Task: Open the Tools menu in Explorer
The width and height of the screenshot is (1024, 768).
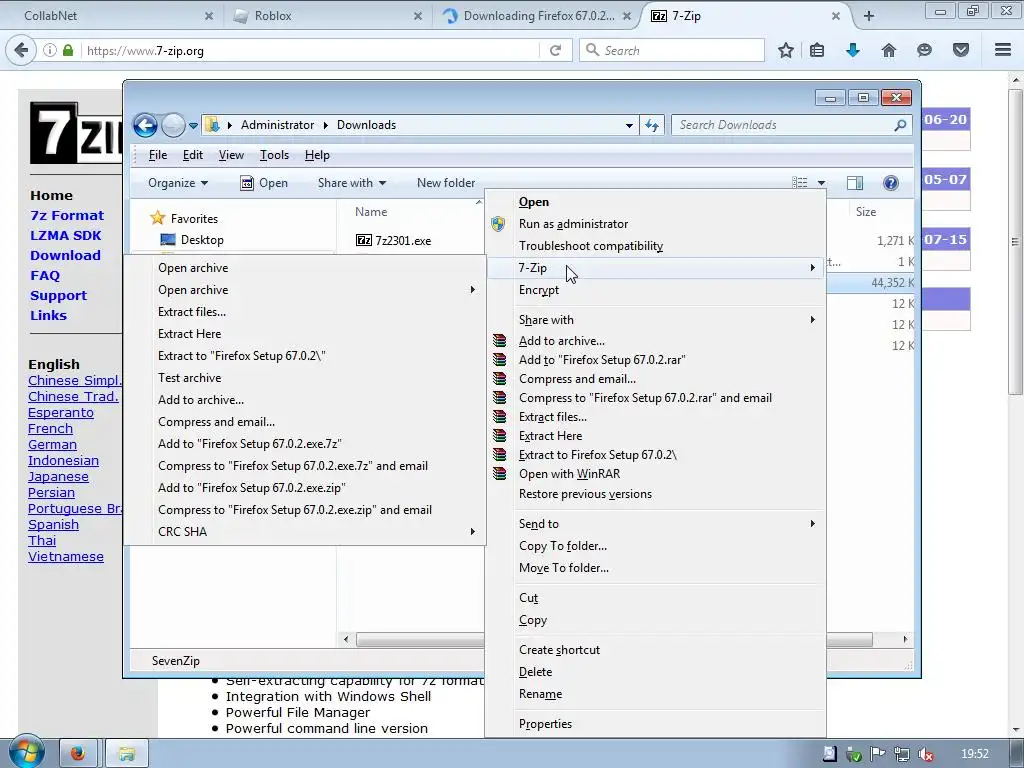Action: (x=274, y=155)
